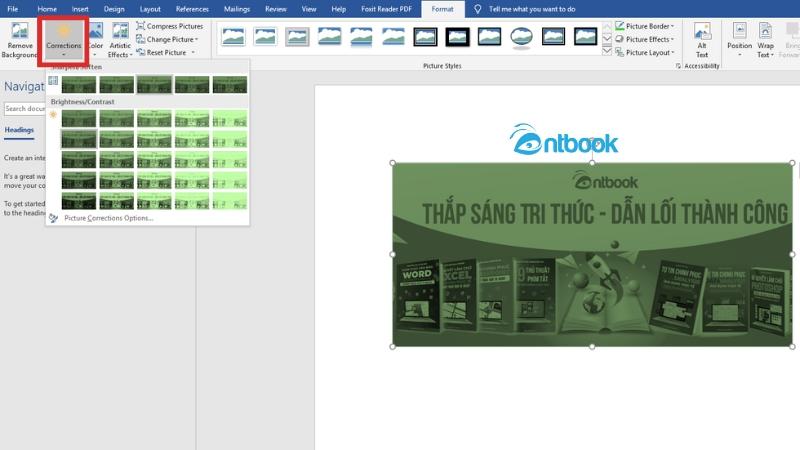The height and width of the screenshot is (450, 800).
Task: Open the Help ribbon tab
Action: click(x=338, y=9)
